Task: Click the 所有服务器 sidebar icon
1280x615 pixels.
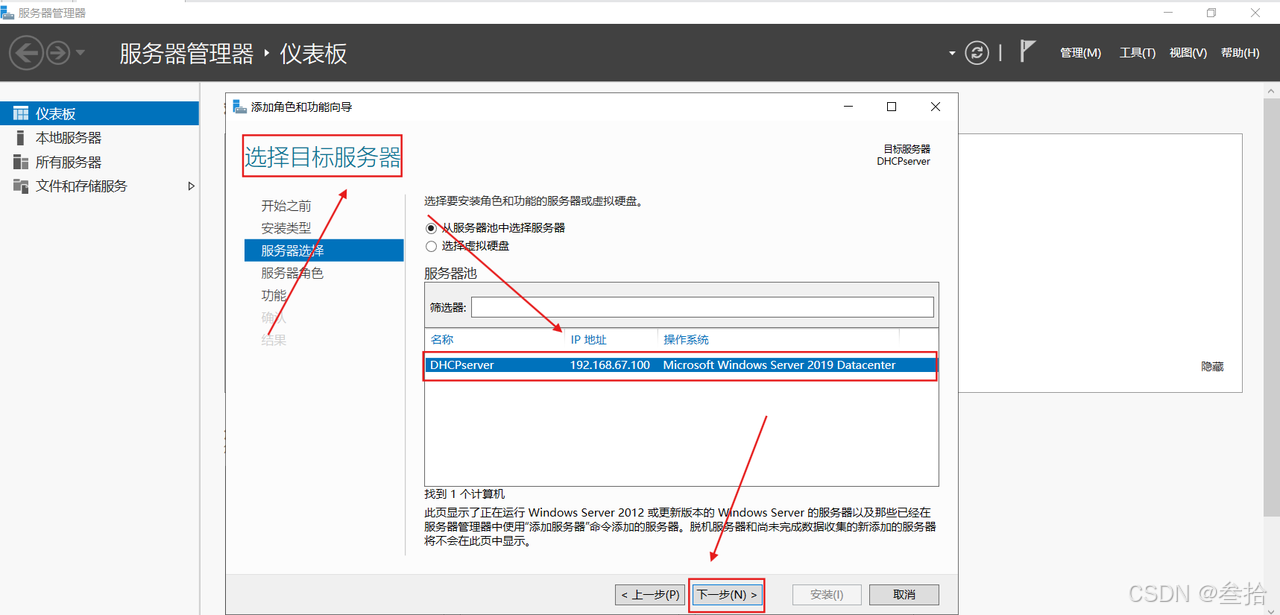Action: pos(20,162)
